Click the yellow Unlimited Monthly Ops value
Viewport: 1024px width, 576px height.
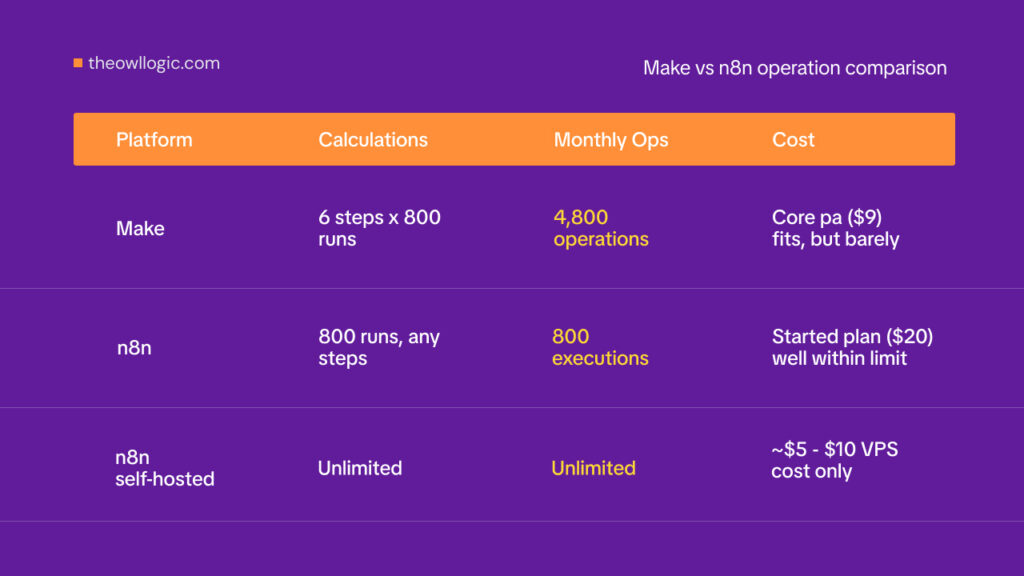(593, 468)
